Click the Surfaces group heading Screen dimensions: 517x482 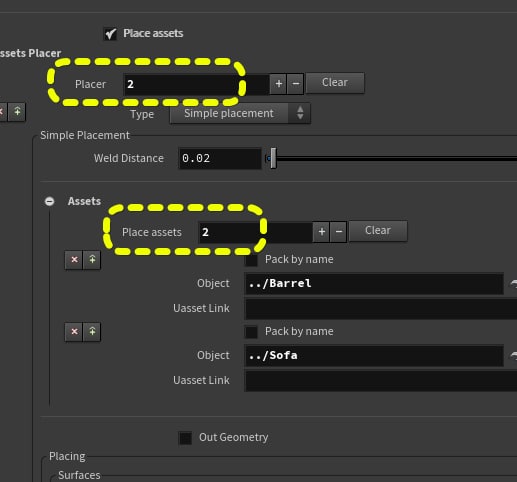[79, 475]
